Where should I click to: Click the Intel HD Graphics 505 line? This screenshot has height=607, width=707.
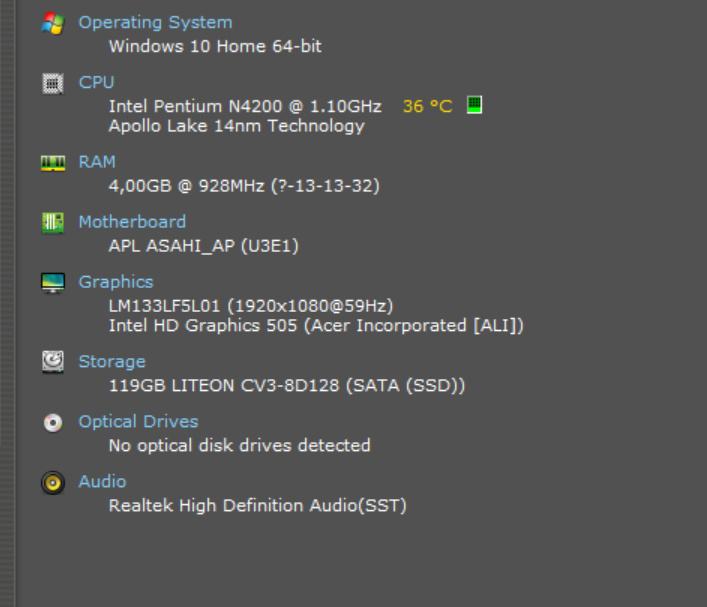pyautogui.click(x=316, y=325)
